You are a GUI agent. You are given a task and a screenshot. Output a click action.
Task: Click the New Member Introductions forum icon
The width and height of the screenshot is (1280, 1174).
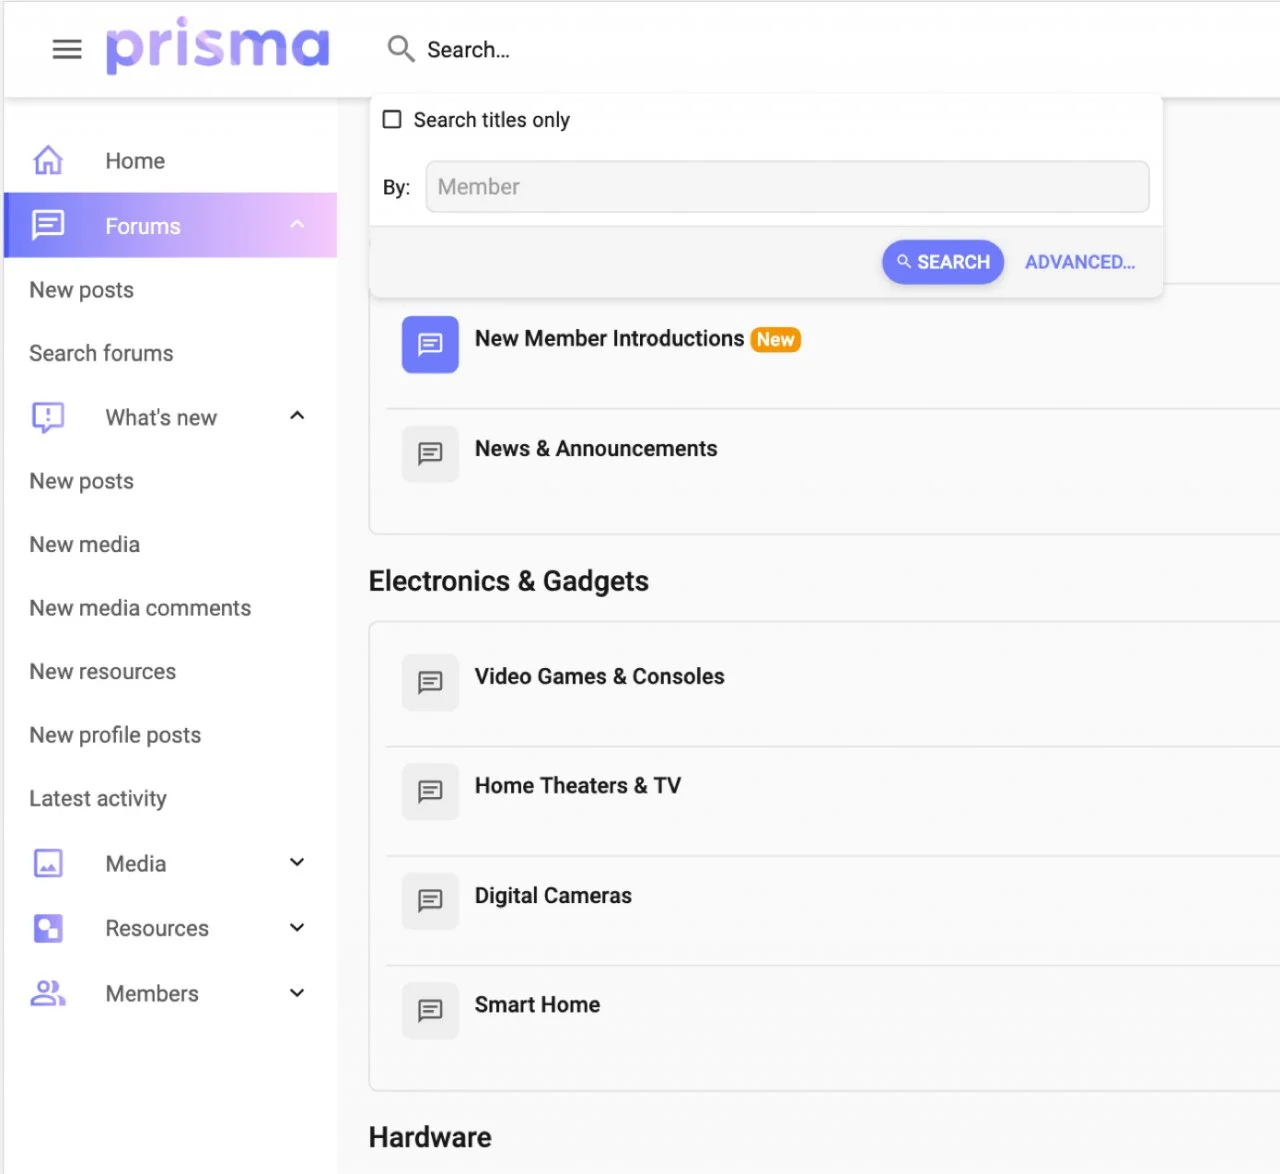pos(430,344)
